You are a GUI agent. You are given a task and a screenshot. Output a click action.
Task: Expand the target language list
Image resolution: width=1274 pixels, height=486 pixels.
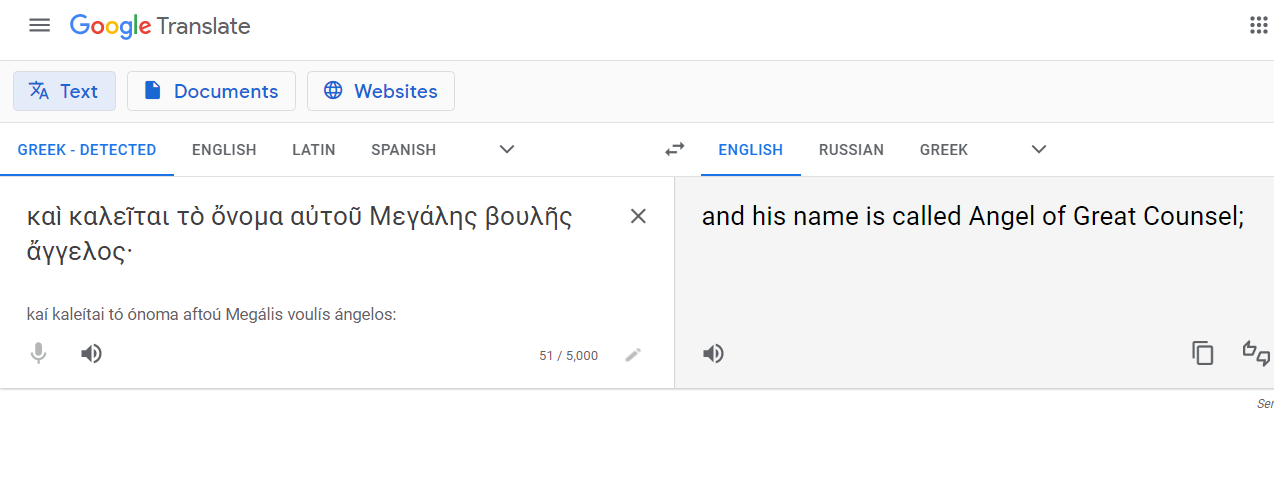[1039, 150]
